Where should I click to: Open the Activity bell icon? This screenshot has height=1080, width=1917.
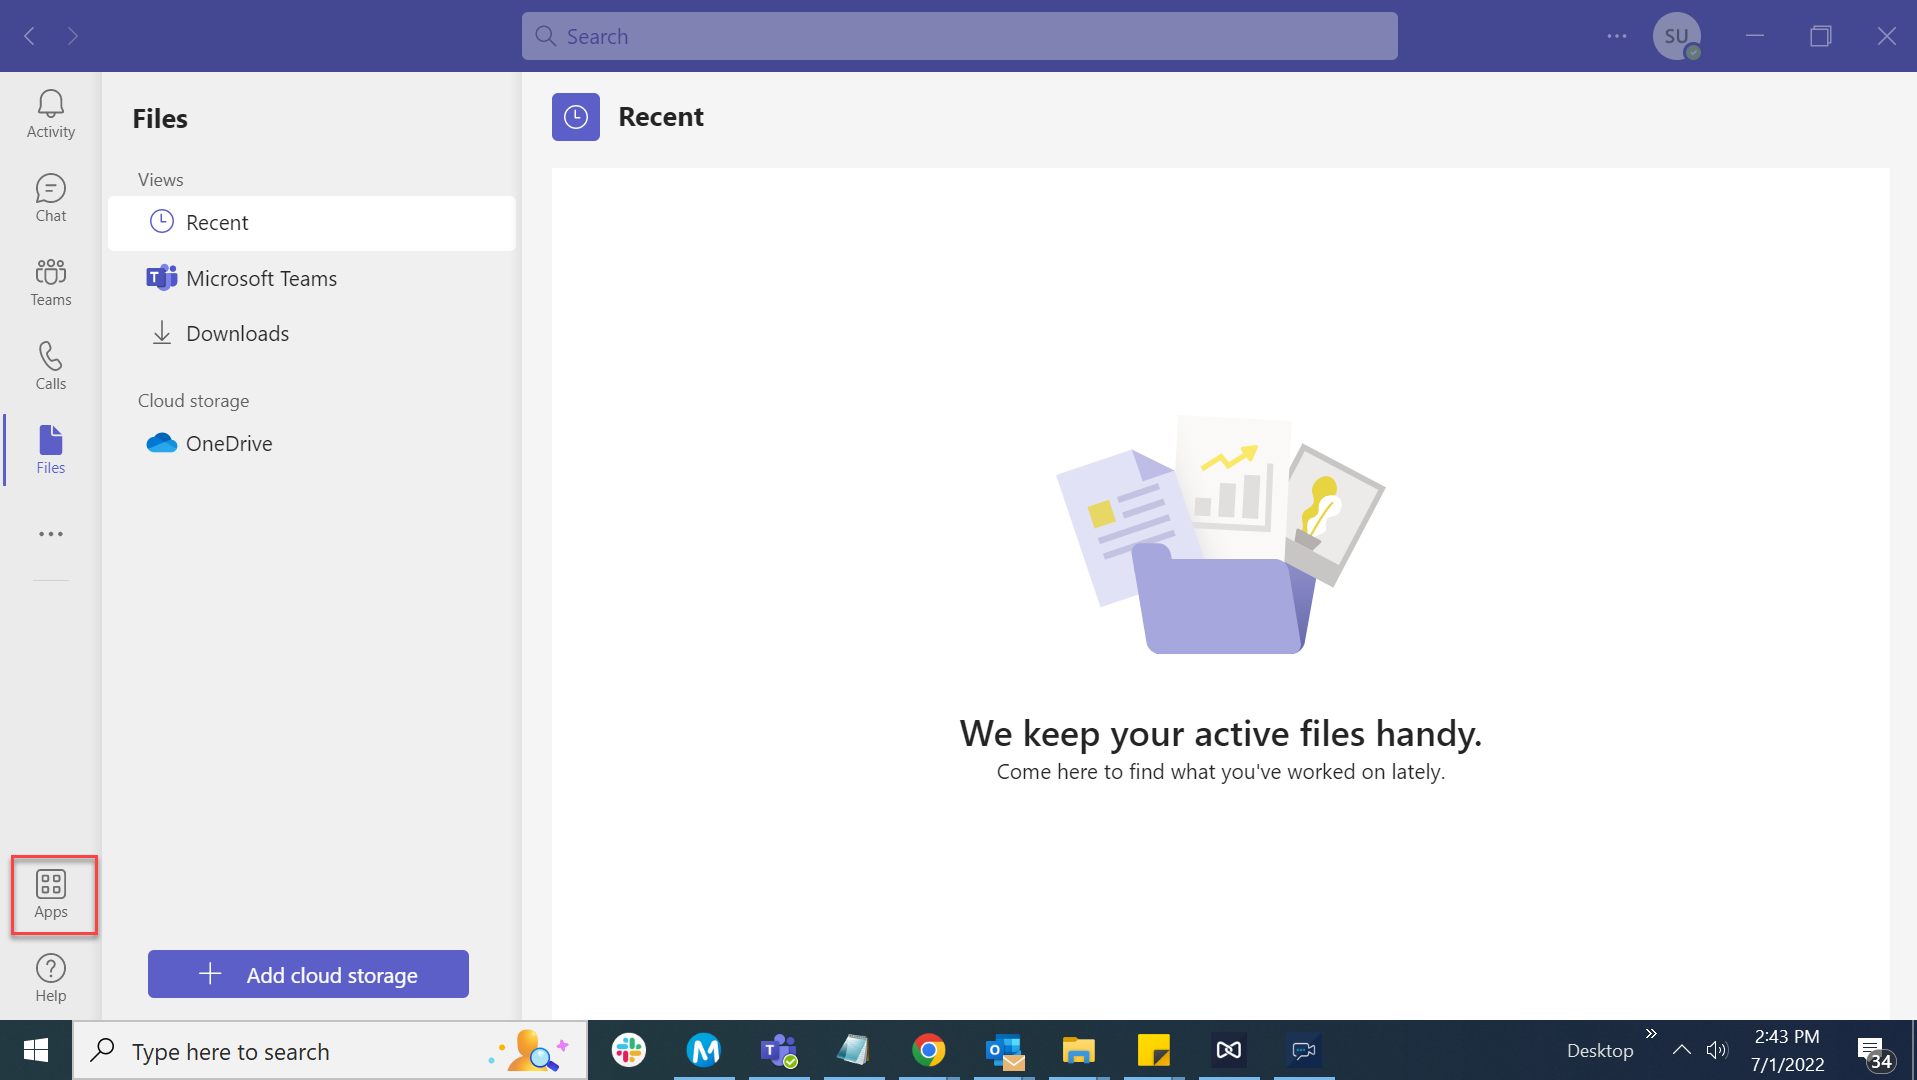pos(50,114)
